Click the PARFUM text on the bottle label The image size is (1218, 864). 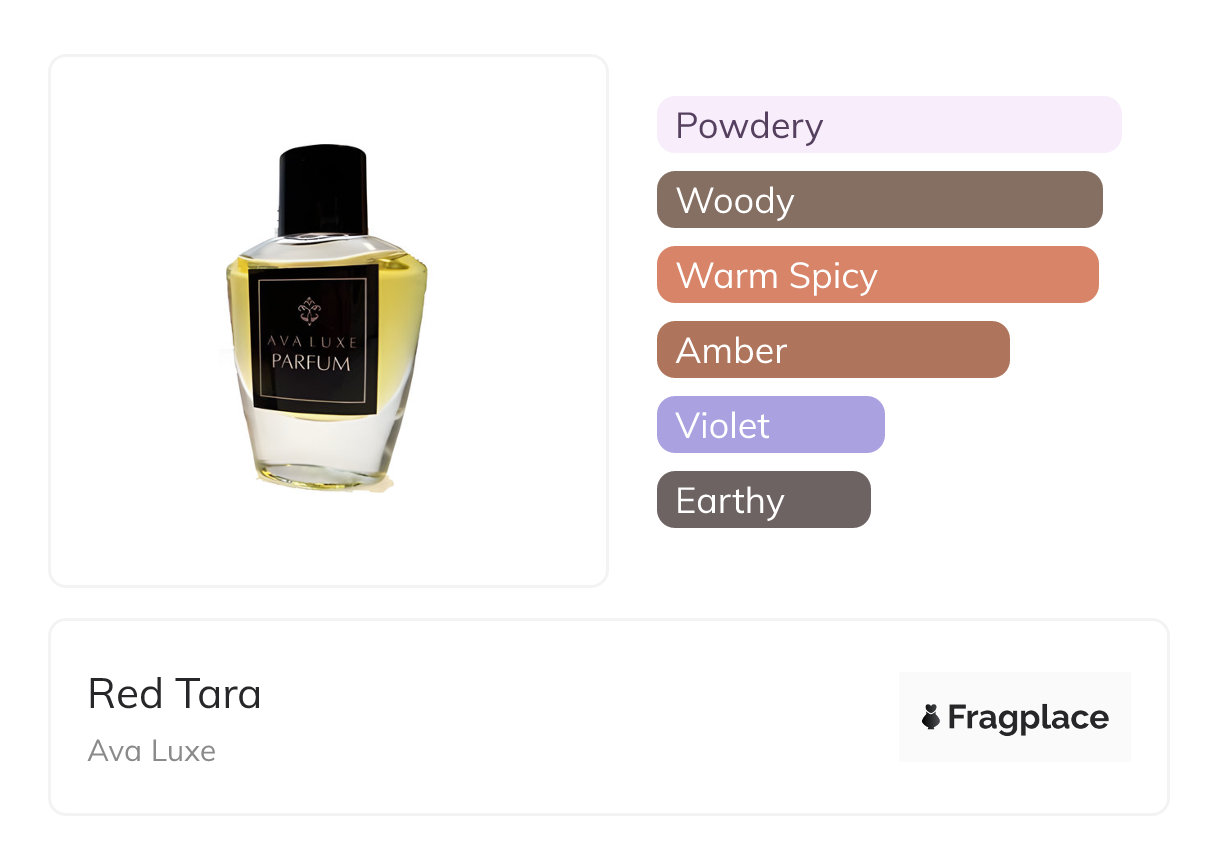(x=310, y=362)
